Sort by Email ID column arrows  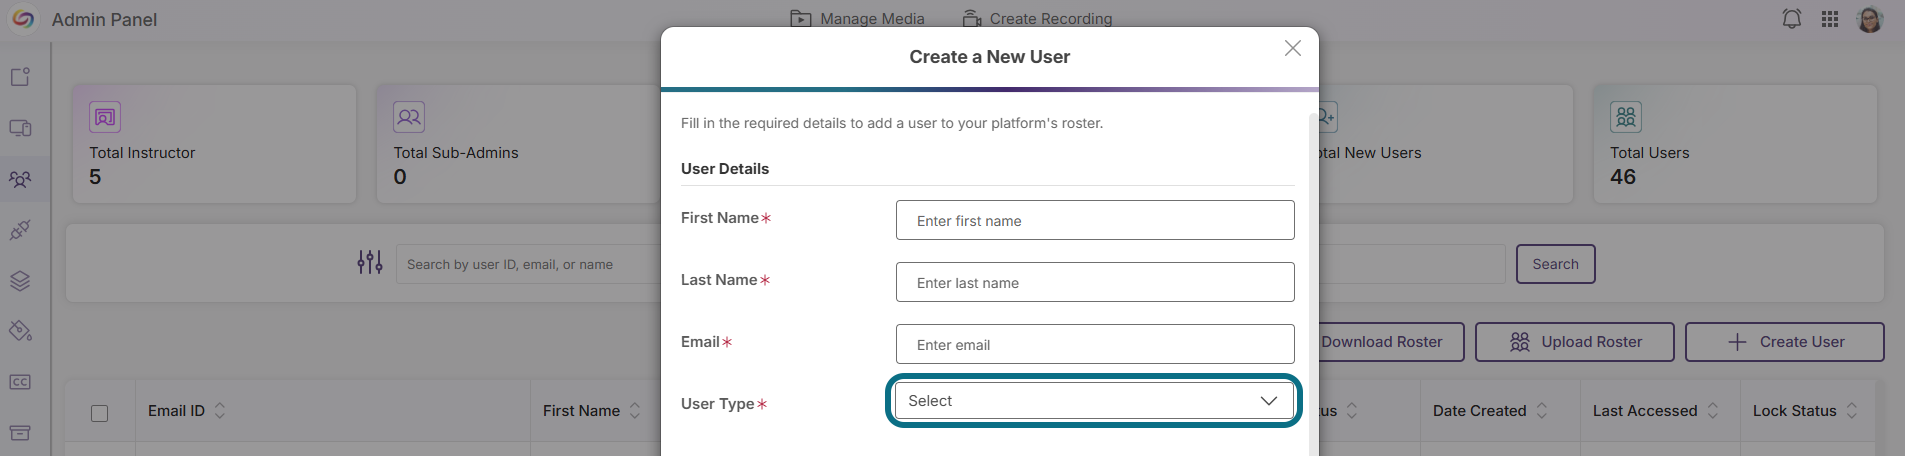tap(220, 411)
